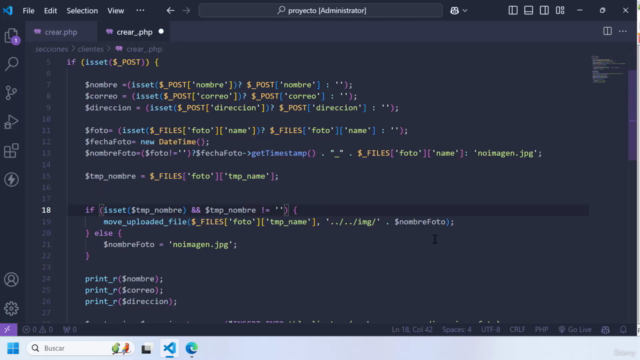Image resolution: width=640 pixels, height=360 pixels.
Task: Click getTimestamp() on line 13
Action: [284, 153]
